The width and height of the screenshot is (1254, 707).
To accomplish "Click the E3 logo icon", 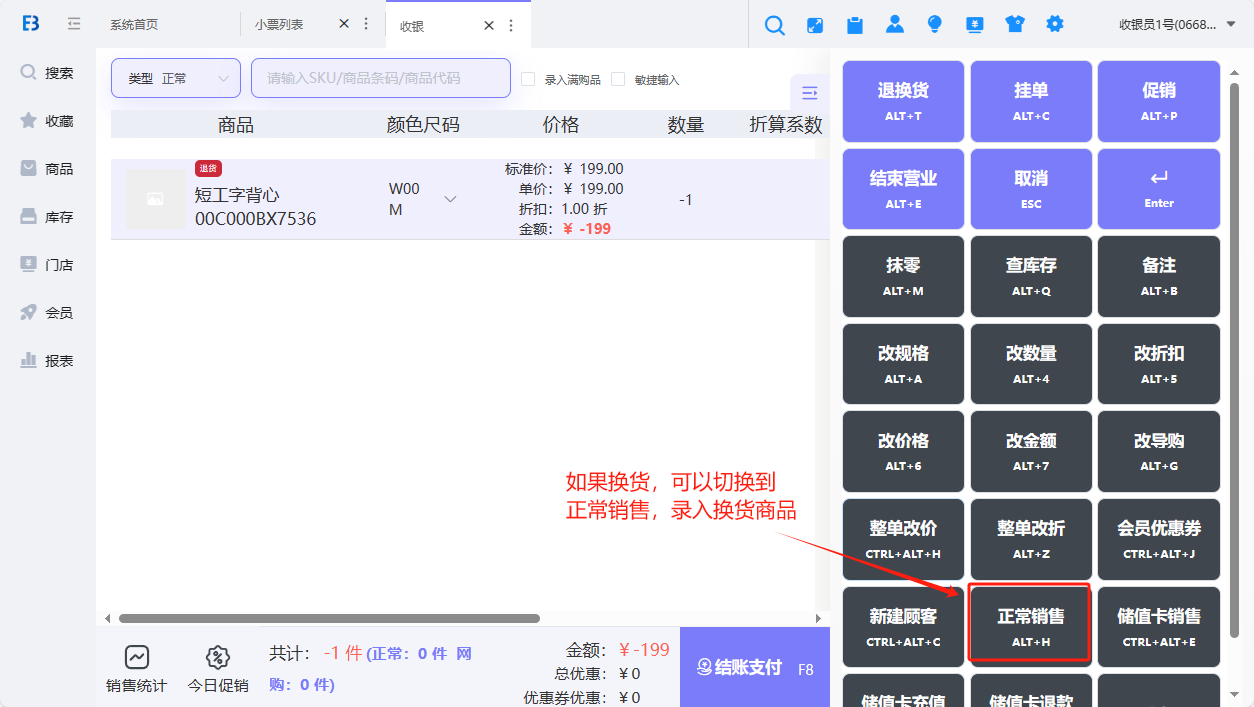I will point(31,24).
